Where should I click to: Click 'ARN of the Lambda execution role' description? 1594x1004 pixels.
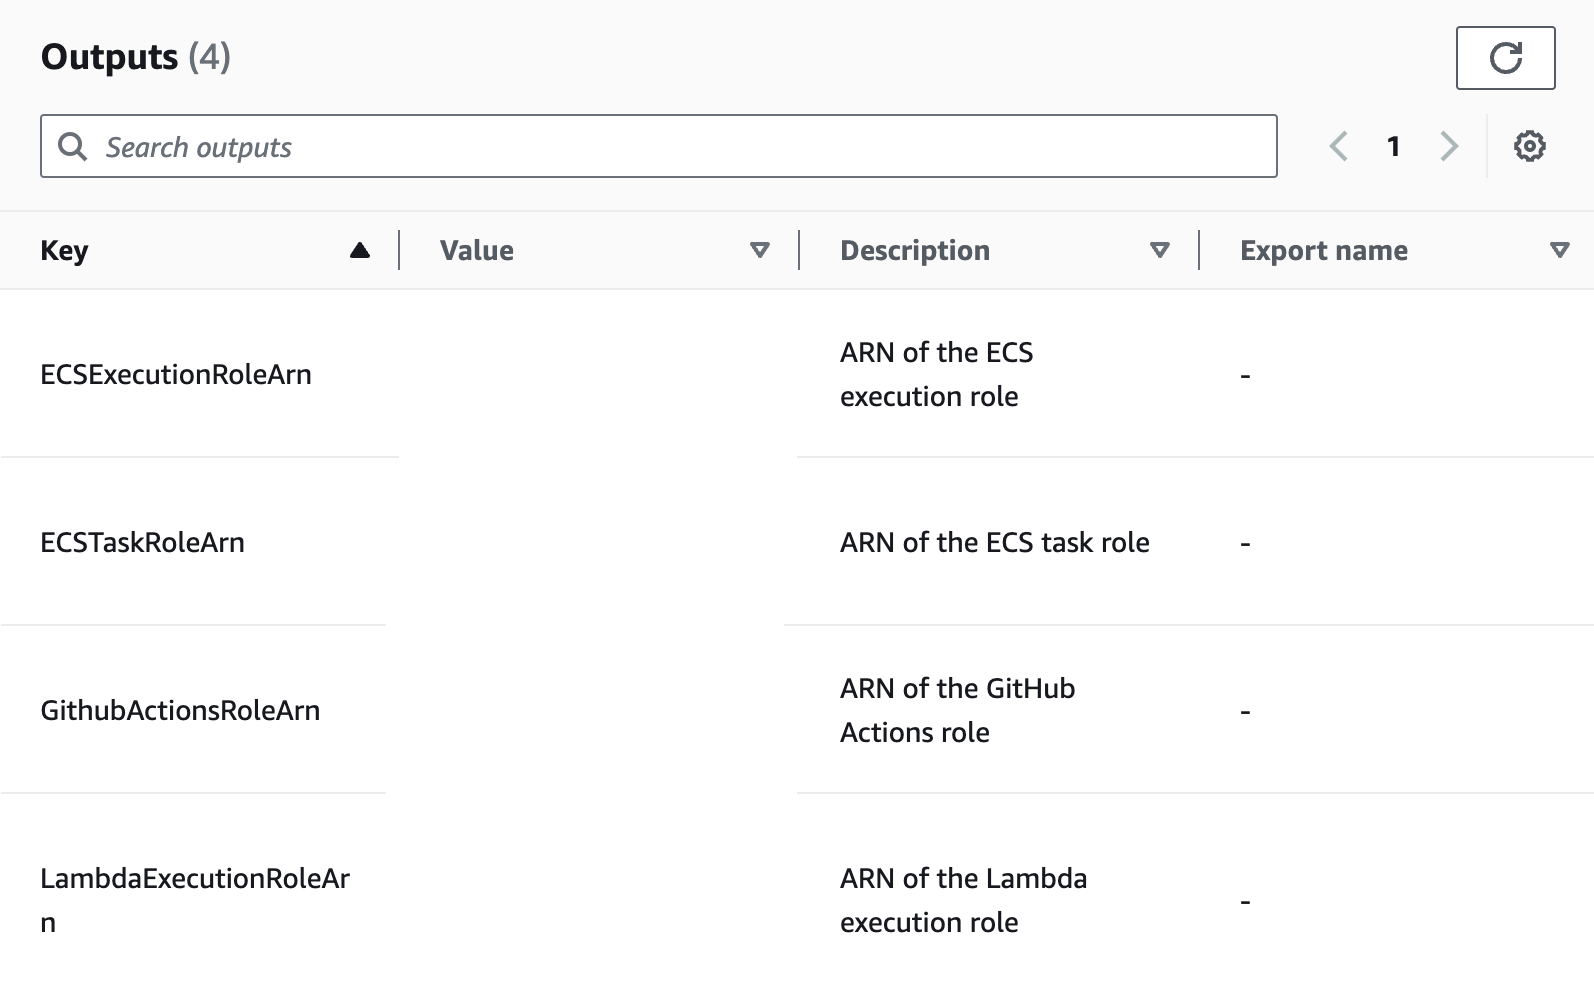tap(964, 900)
